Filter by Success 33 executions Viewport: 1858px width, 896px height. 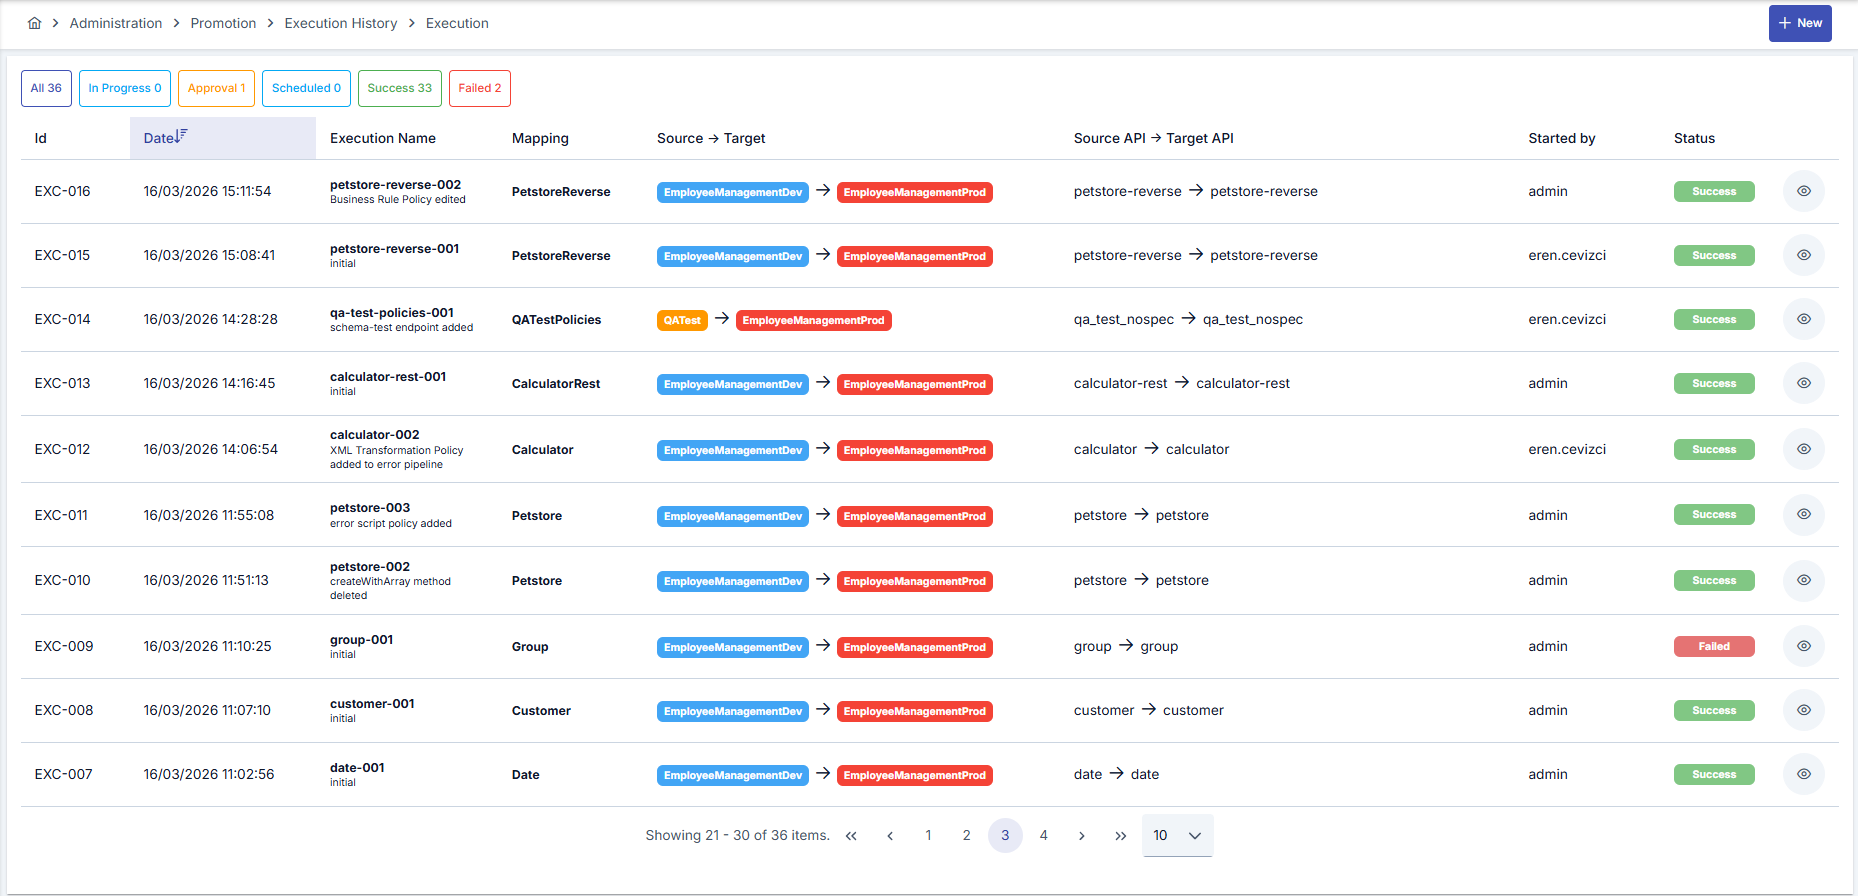(400, 88)
